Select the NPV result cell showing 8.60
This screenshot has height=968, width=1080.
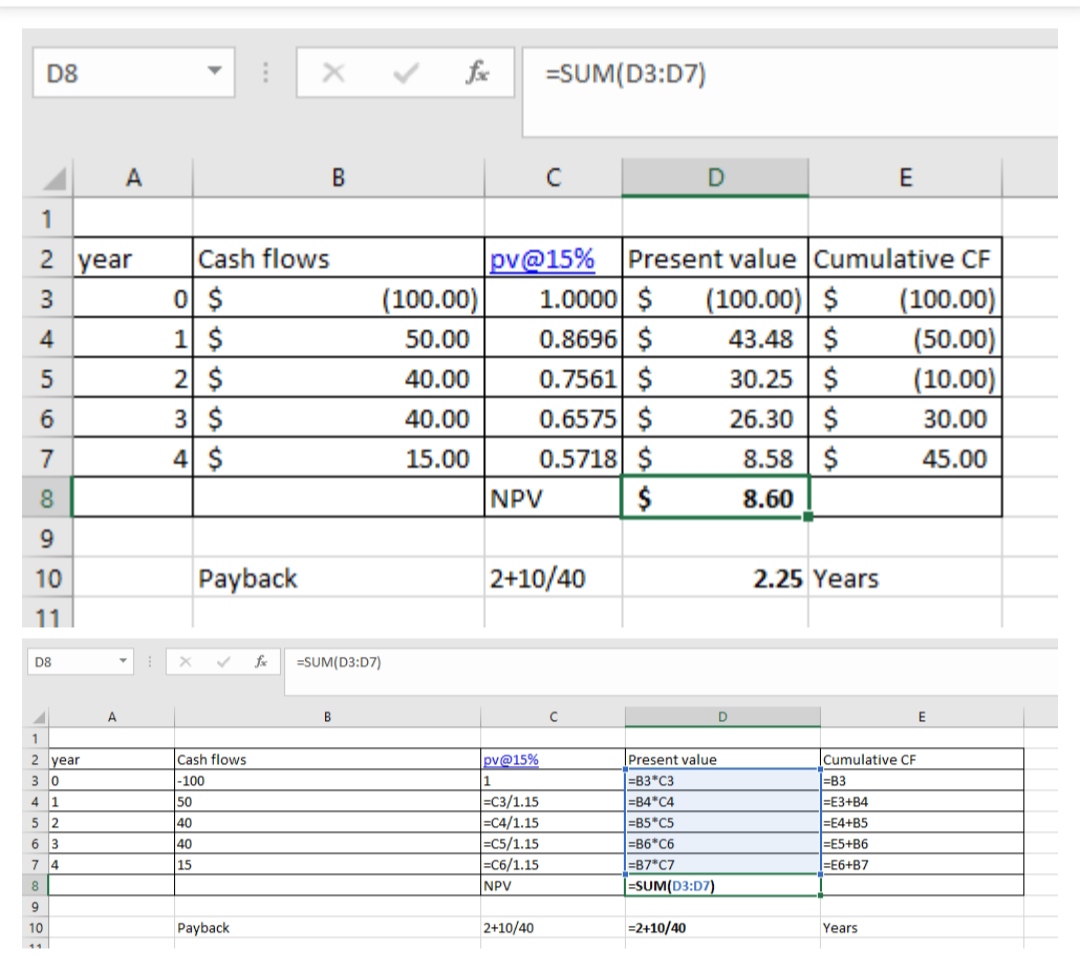pos(714,498)
